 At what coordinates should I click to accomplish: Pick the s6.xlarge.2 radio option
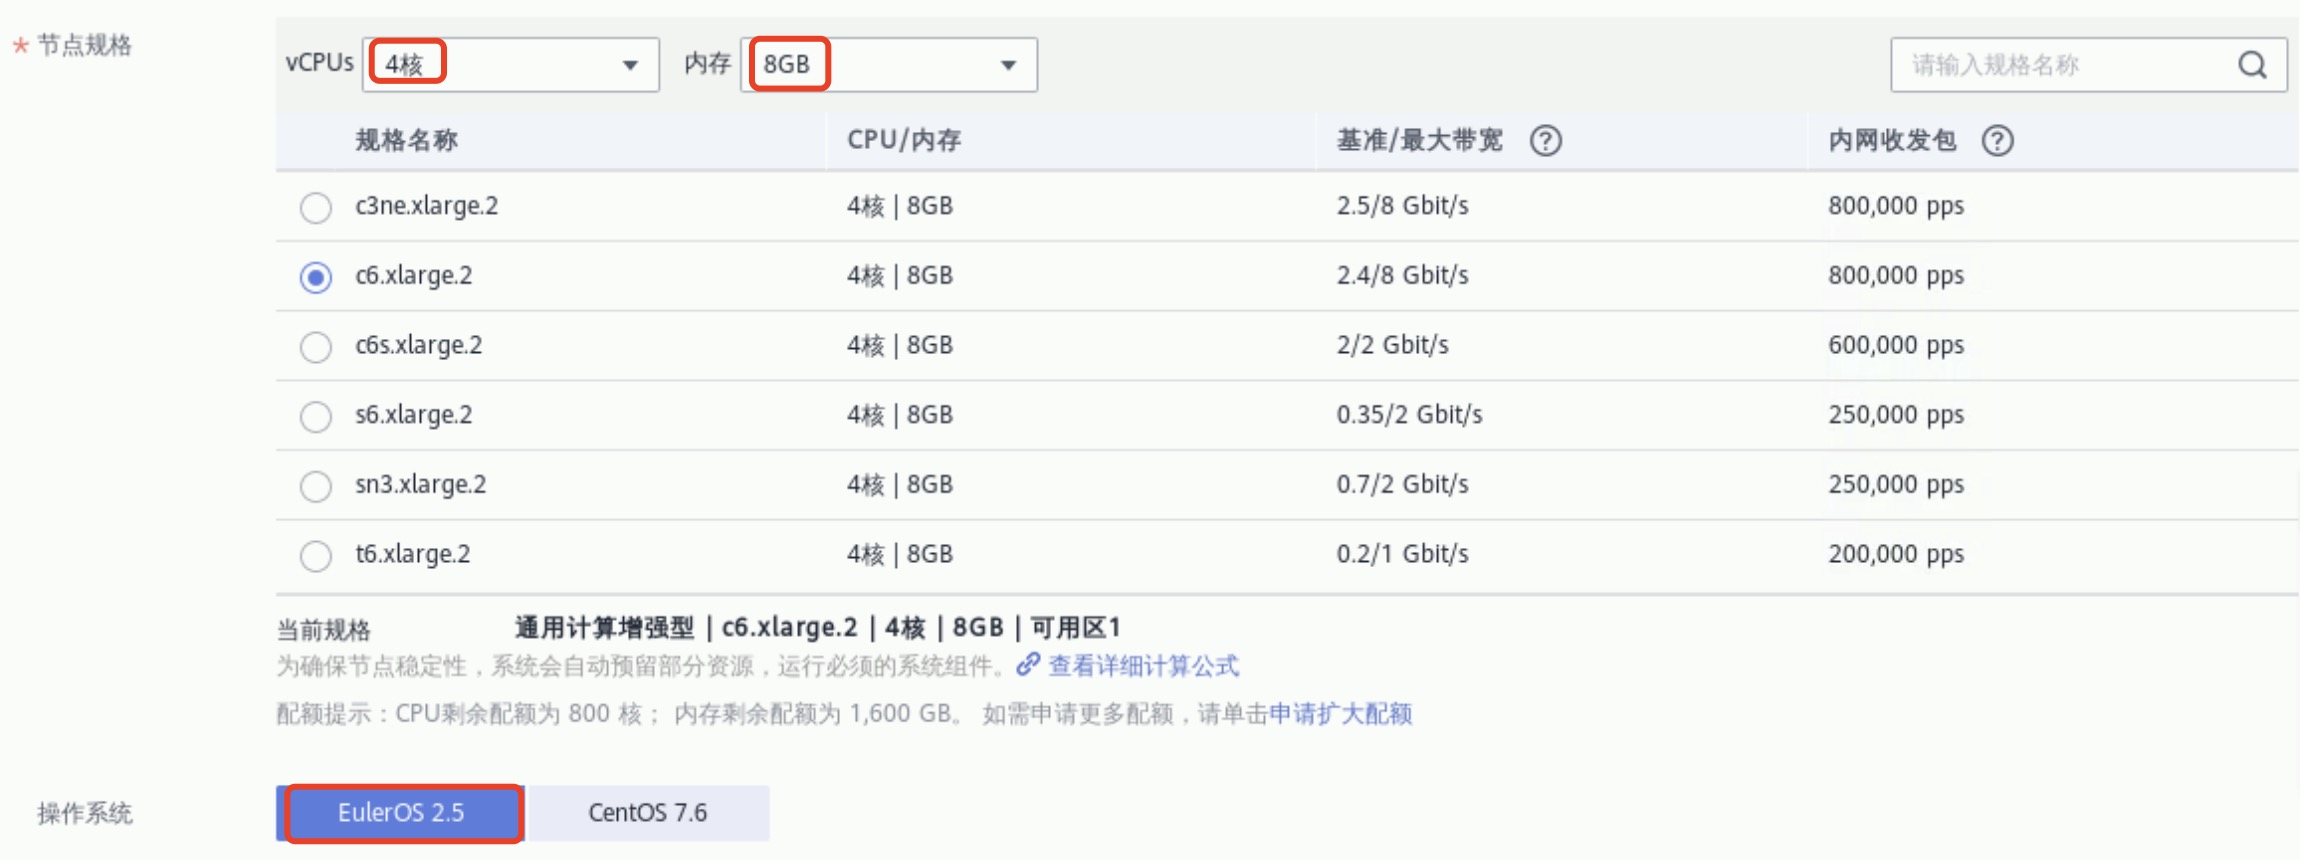click(316, 416)
